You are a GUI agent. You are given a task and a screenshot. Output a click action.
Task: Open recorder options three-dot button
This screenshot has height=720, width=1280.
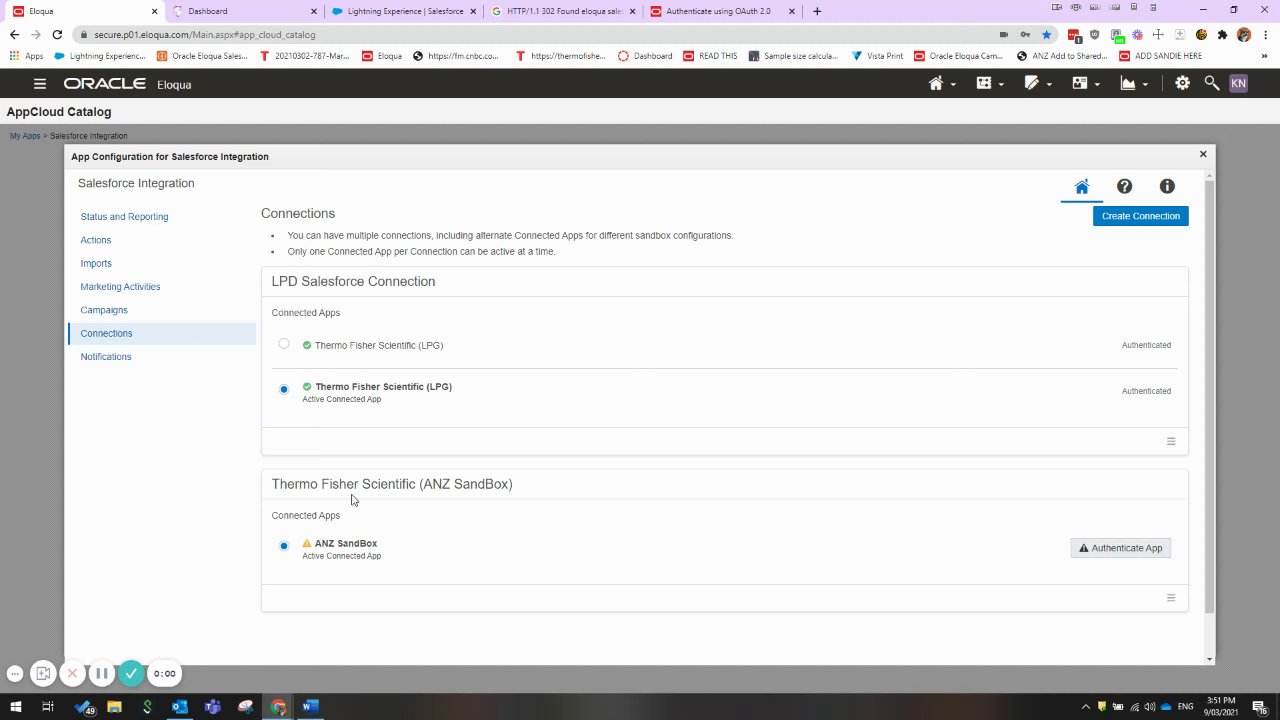pos(14,674)
